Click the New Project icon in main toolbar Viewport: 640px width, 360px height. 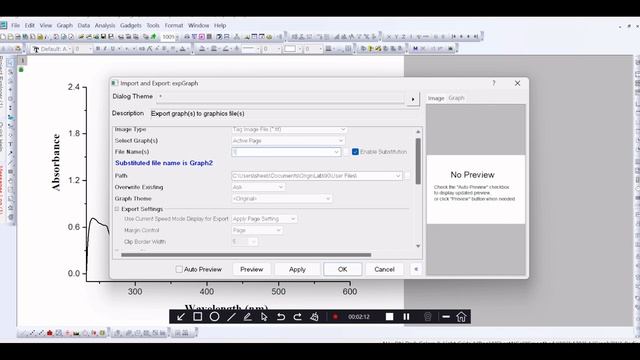coord(3,37)
